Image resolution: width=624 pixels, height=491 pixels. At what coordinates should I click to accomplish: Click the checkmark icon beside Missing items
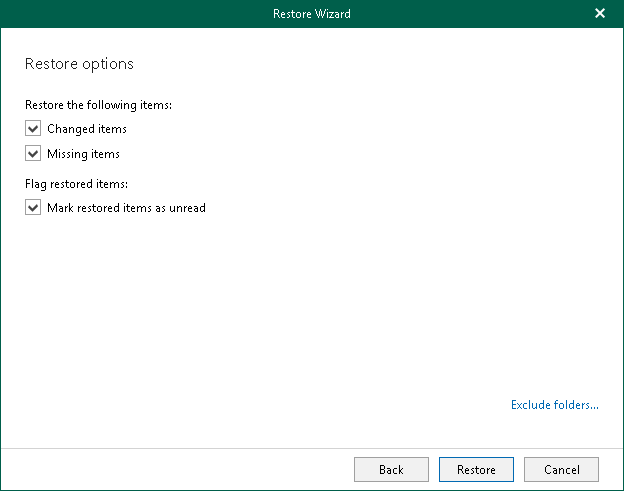(x=33, y=154)
